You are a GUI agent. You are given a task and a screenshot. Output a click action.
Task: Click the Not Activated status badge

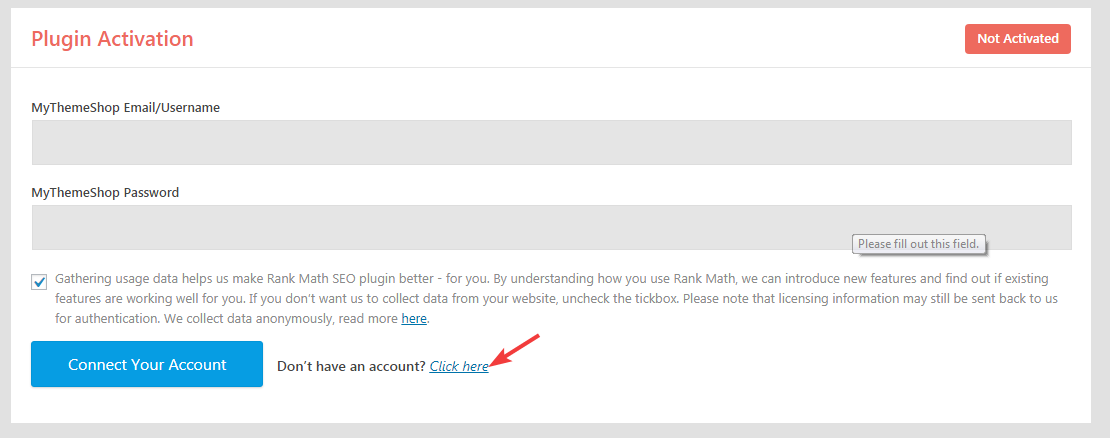pos(1017,39)
